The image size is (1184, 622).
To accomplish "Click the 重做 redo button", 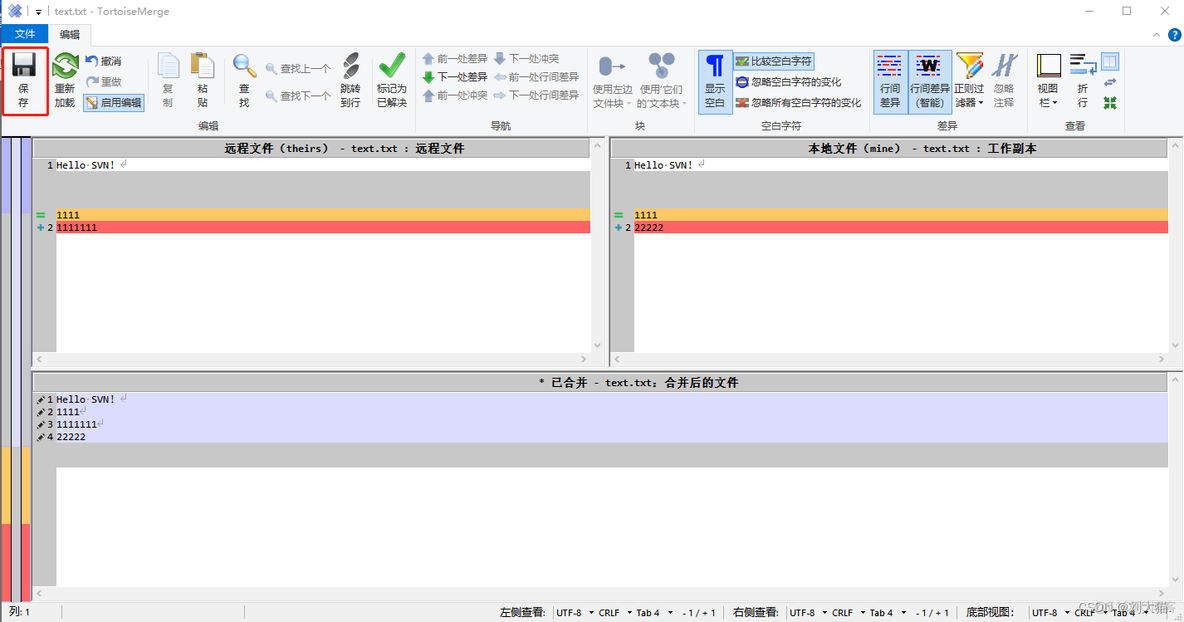I will (x=103, y=82).
